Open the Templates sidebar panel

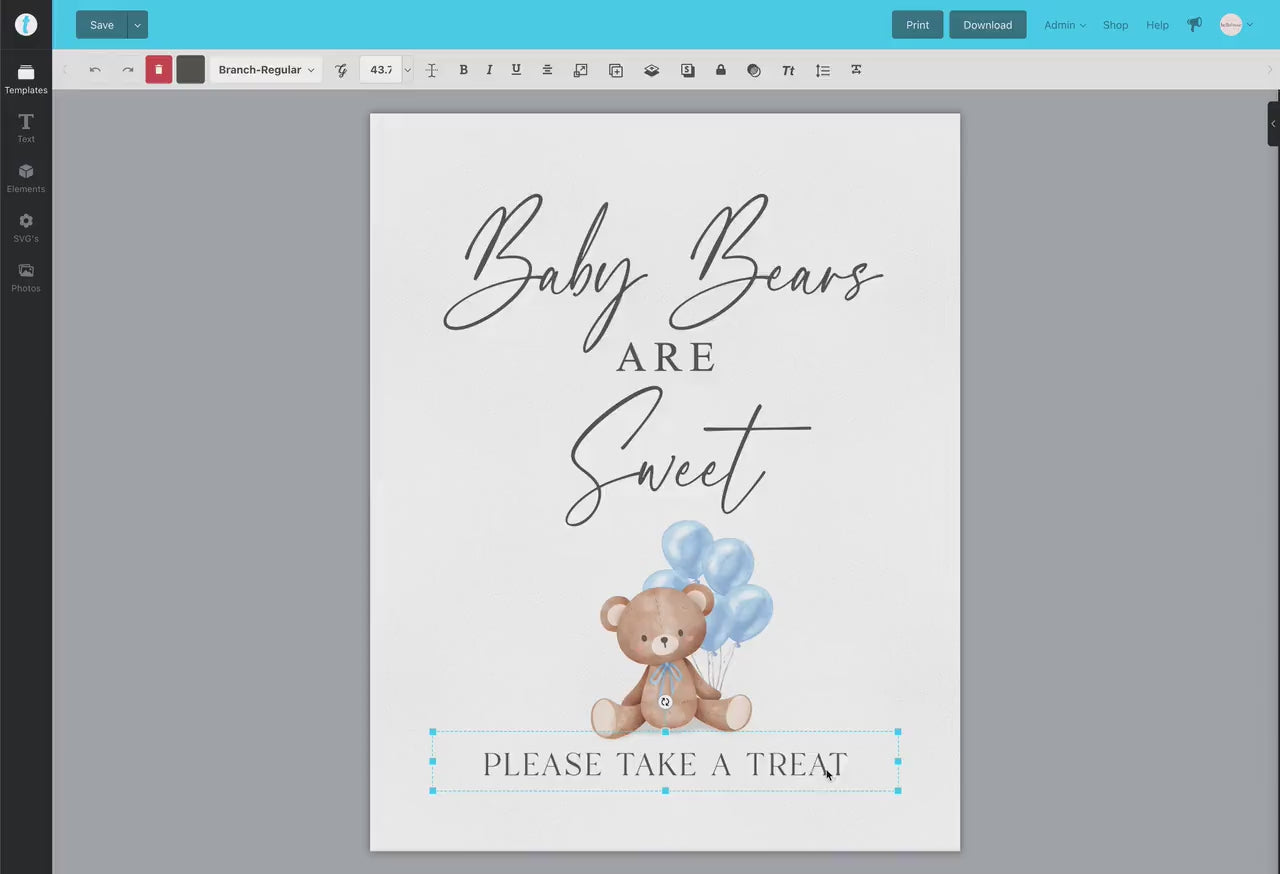pyautogui.click(x=26, y=79)
